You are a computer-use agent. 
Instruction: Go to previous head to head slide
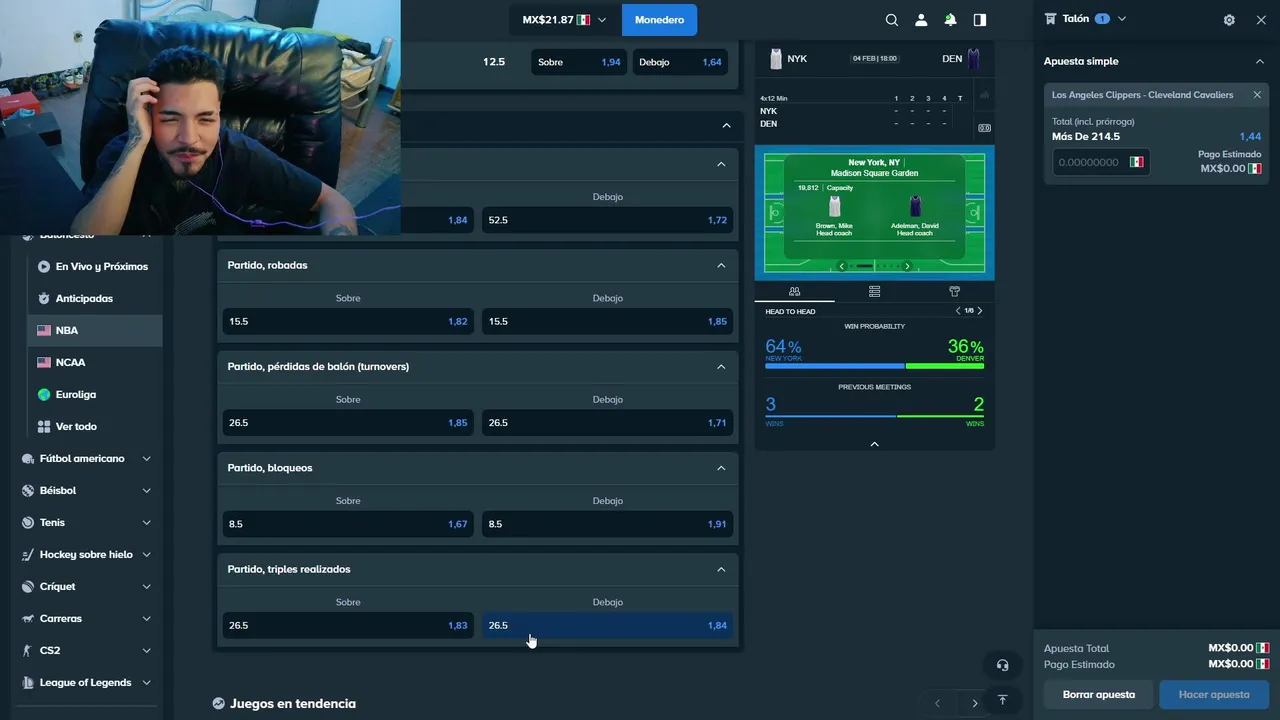coord(958,311)
